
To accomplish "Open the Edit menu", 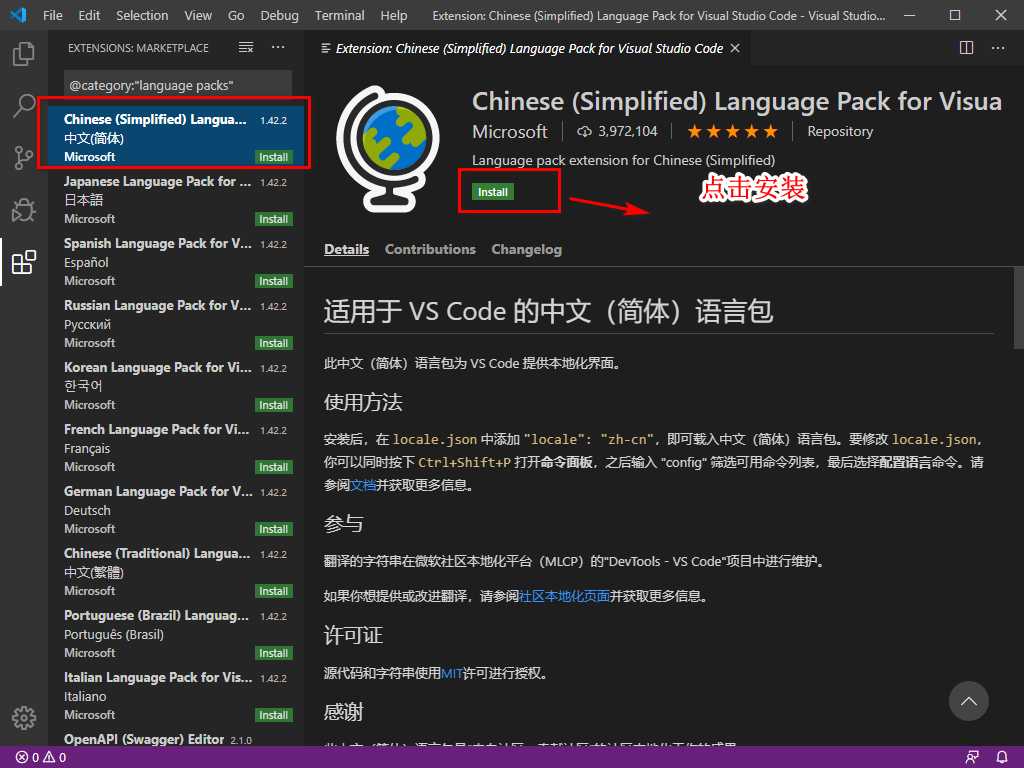I will click(89, 15).
